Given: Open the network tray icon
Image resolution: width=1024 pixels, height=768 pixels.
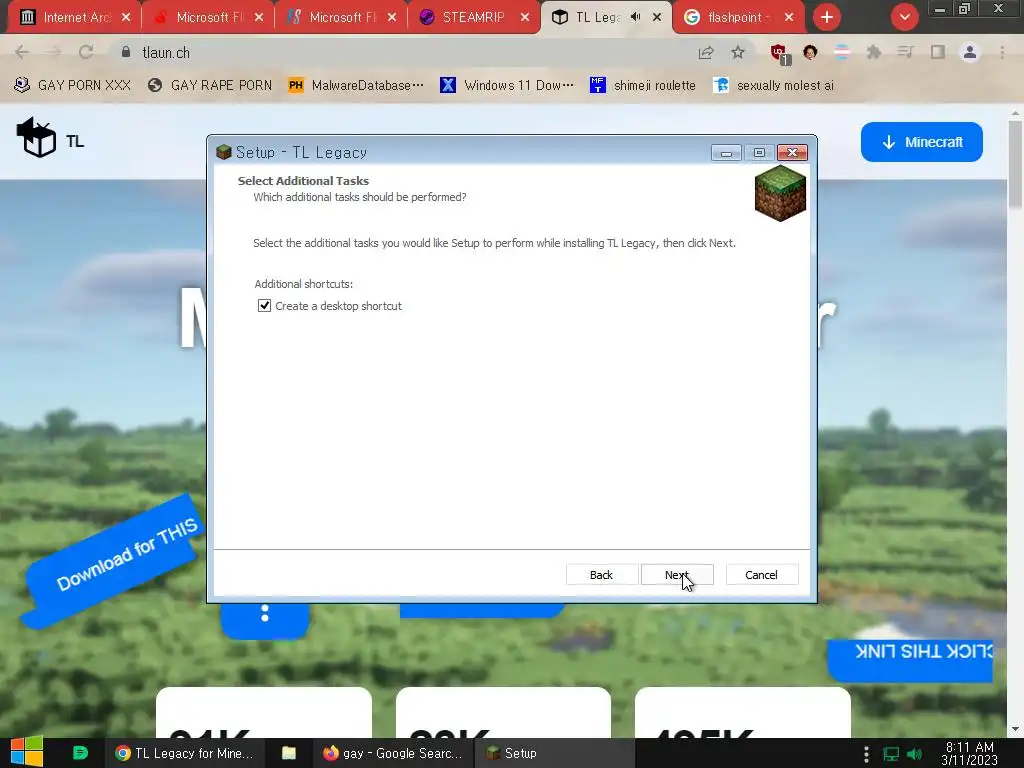Looking at the screenshot, I should (891, 754).
